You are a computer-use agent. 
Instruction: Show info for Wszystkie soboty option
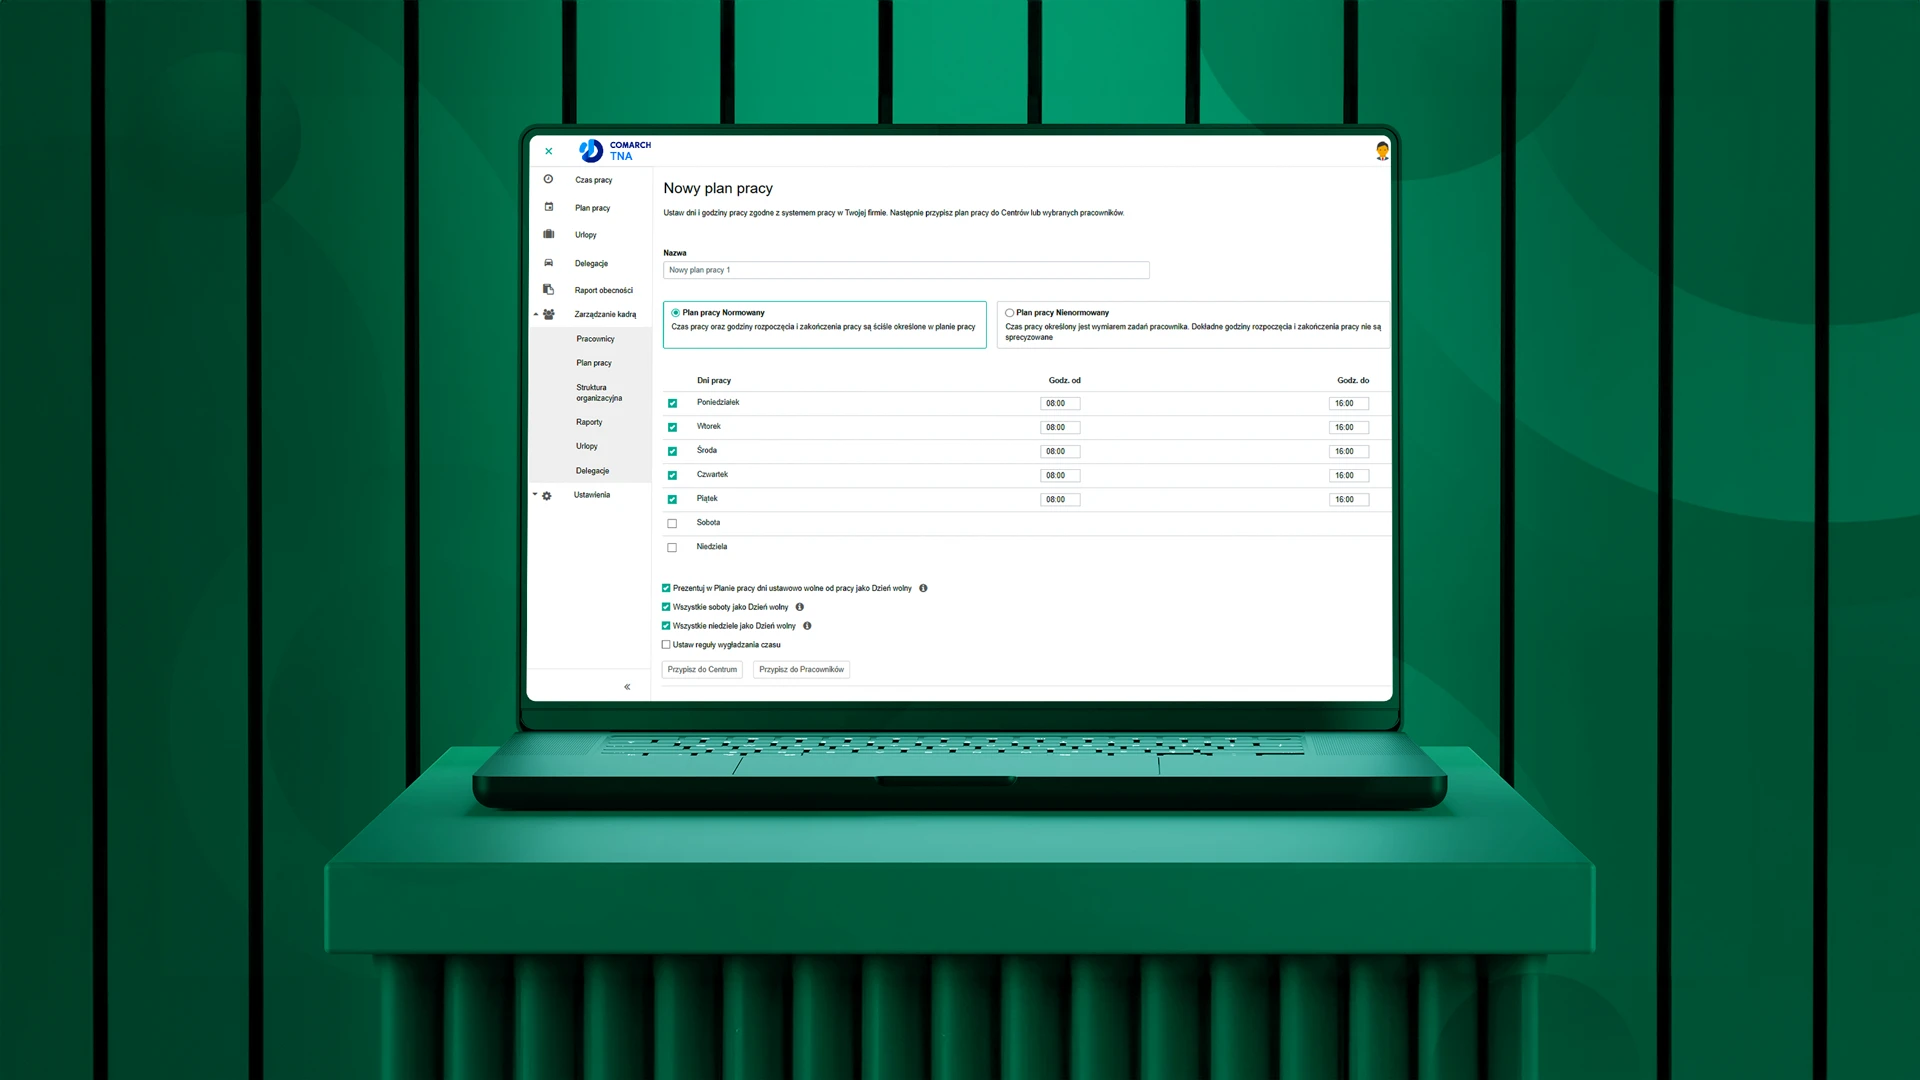click(799, 607)
